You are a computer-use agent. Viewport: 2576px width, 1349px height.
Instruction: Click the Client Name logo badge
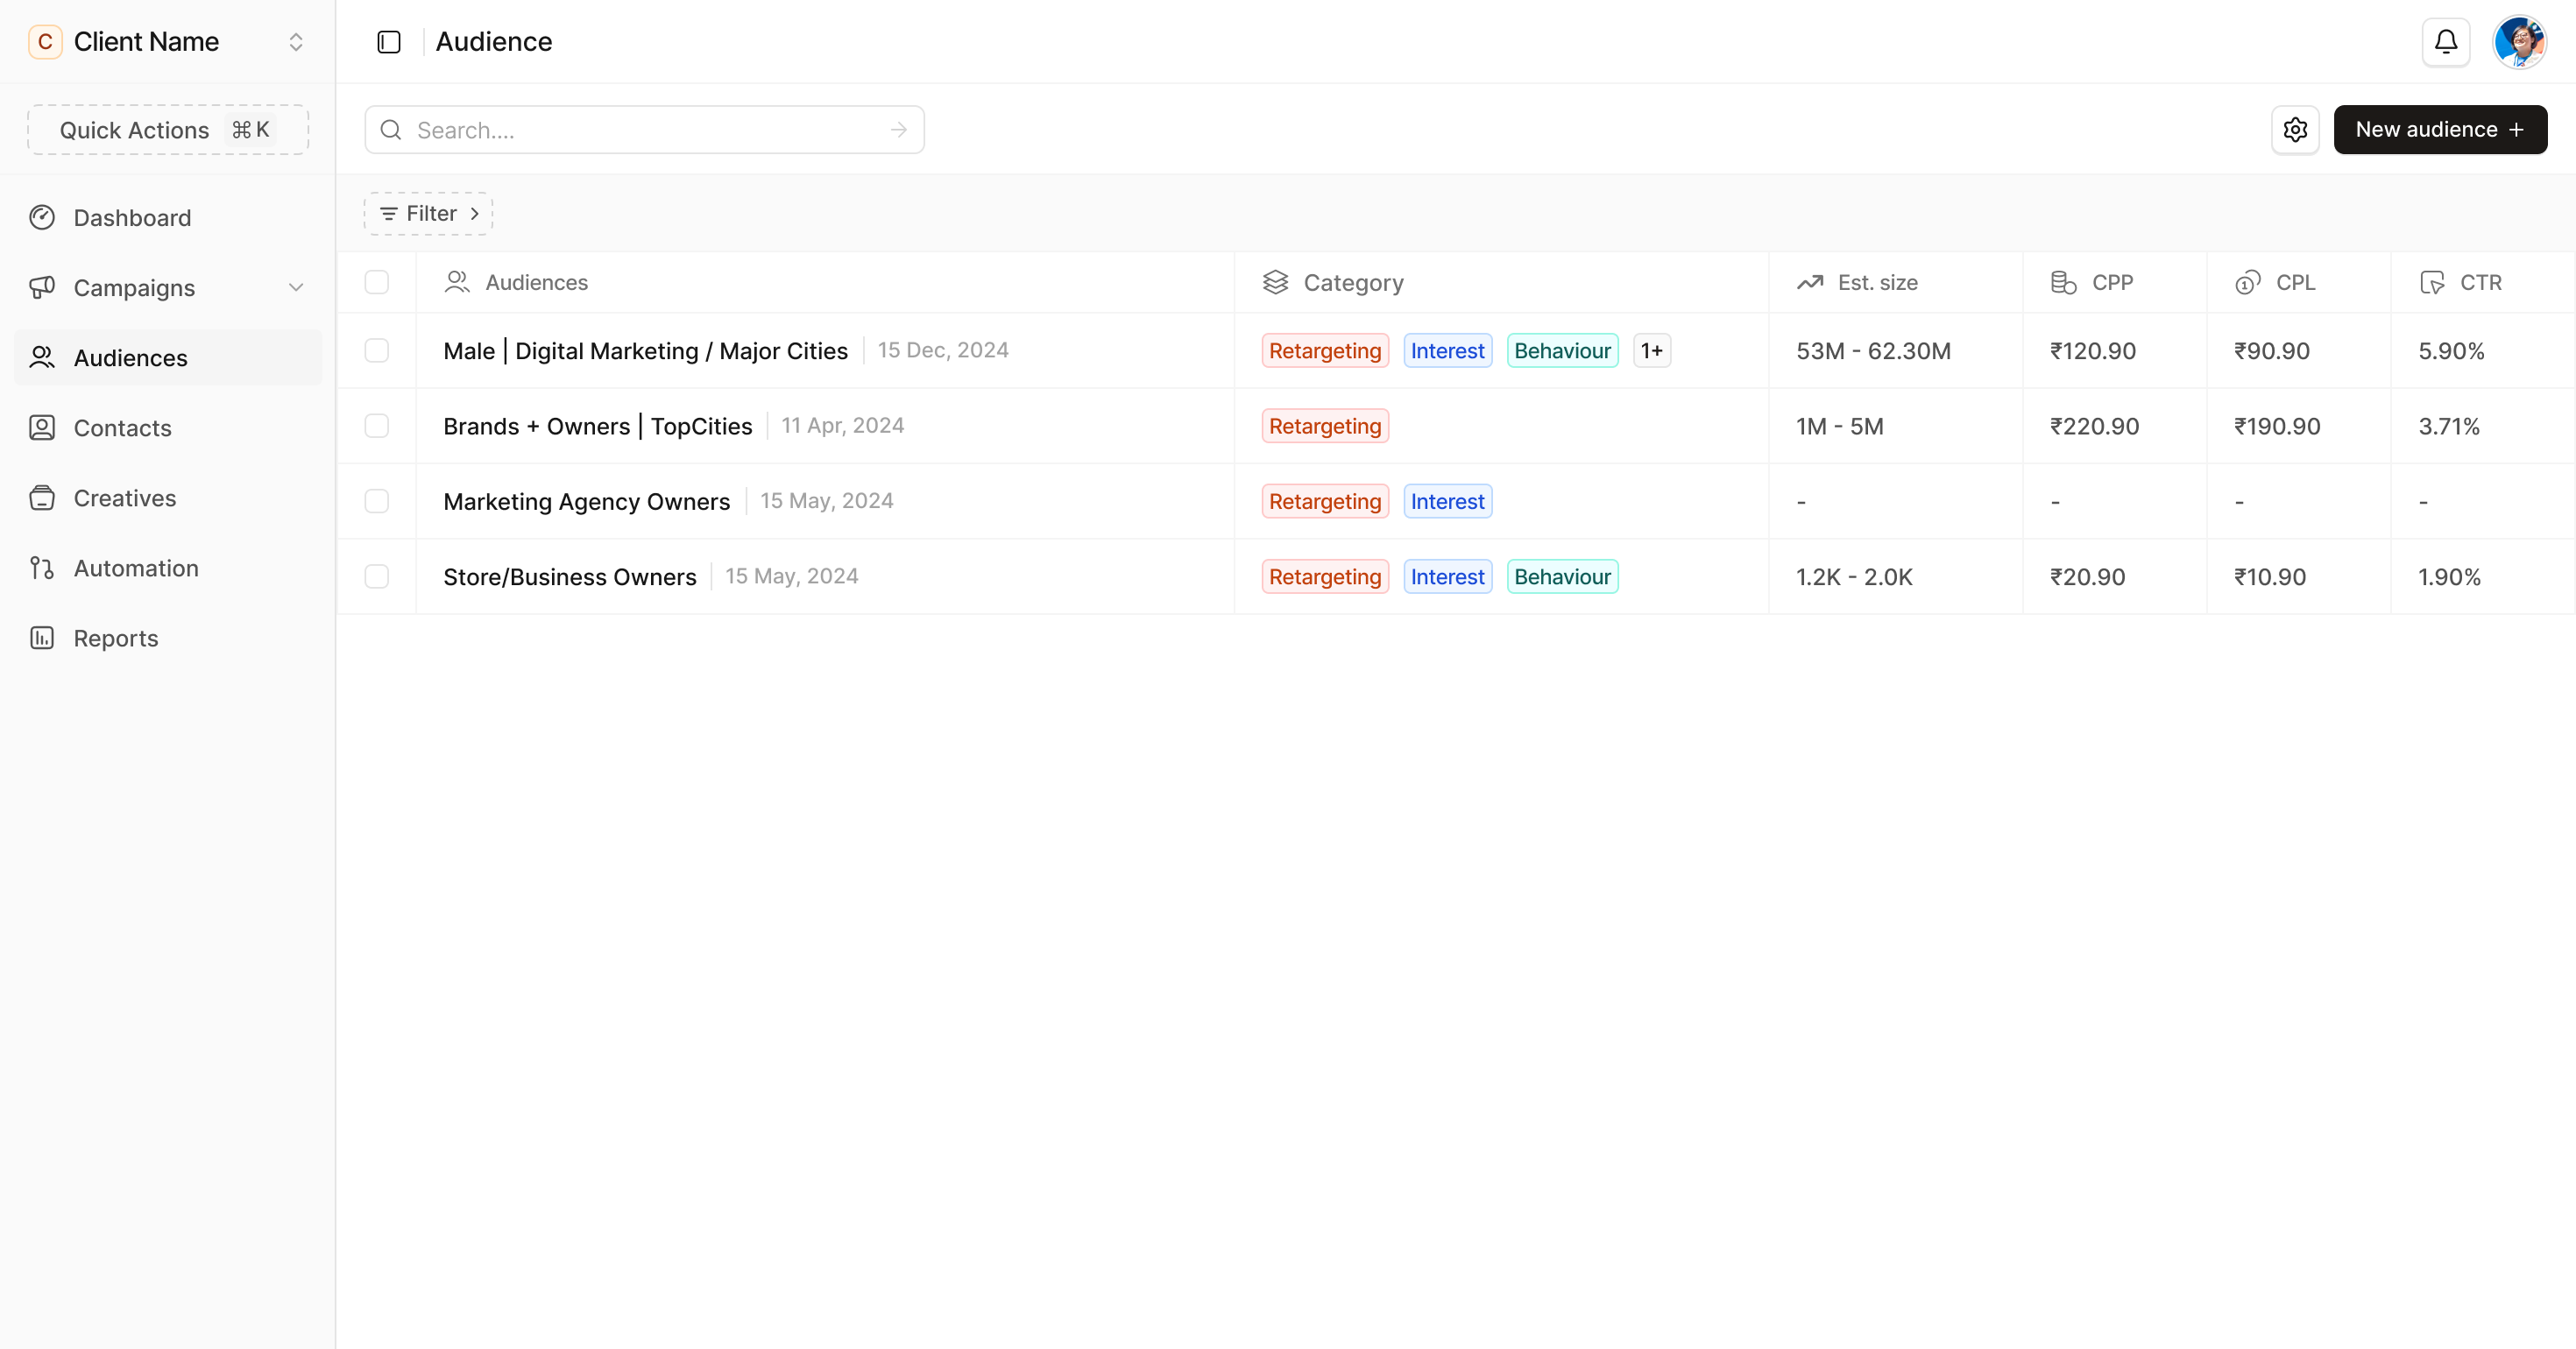[45, 42]
